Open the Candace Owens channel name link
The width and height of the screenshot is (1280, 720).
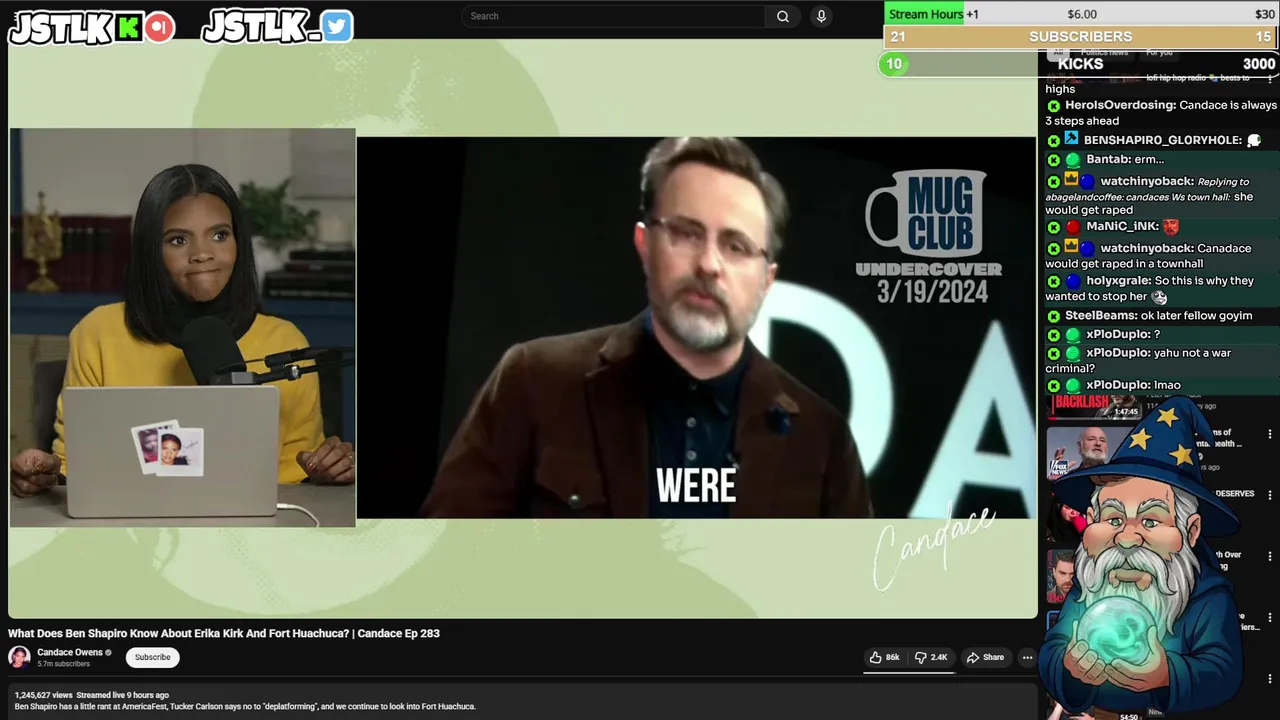click(x=70, y=652)
